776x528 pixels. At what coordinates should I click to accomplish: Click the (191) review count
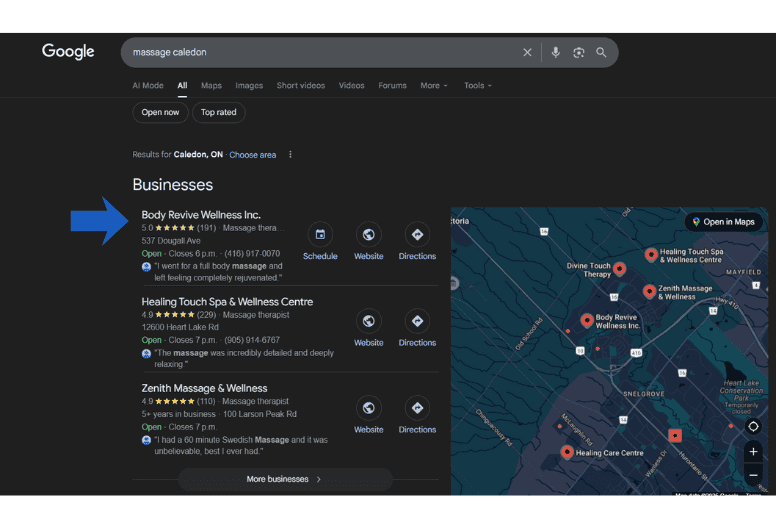[206, 228]
